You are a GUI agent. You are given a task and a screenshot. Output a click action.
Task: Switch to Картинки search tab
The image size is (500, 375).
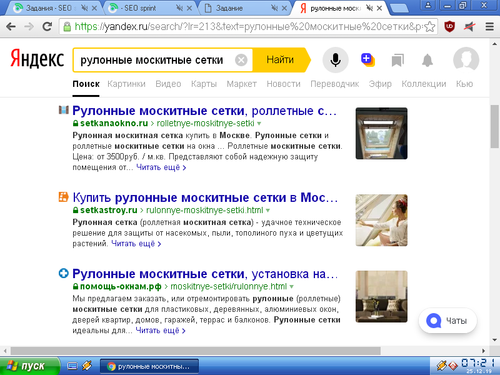tap(126, 84)
